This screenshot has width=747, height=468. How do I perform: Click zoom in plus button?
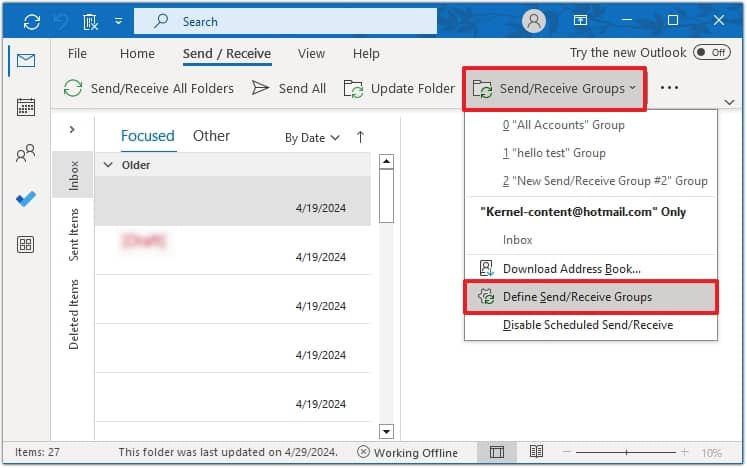684,452
